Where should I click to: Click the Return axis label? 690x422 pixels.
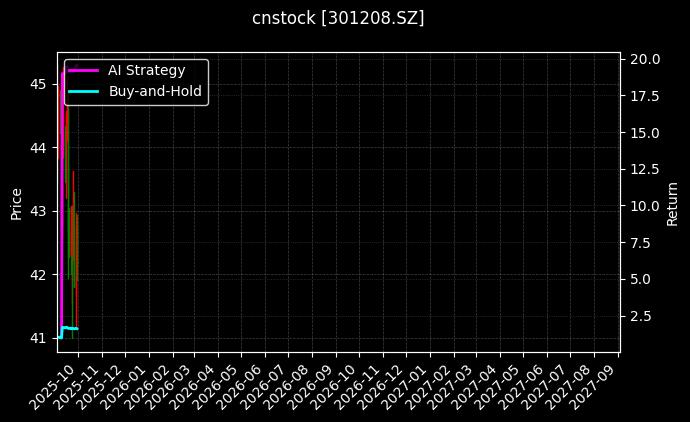(672, 202)
